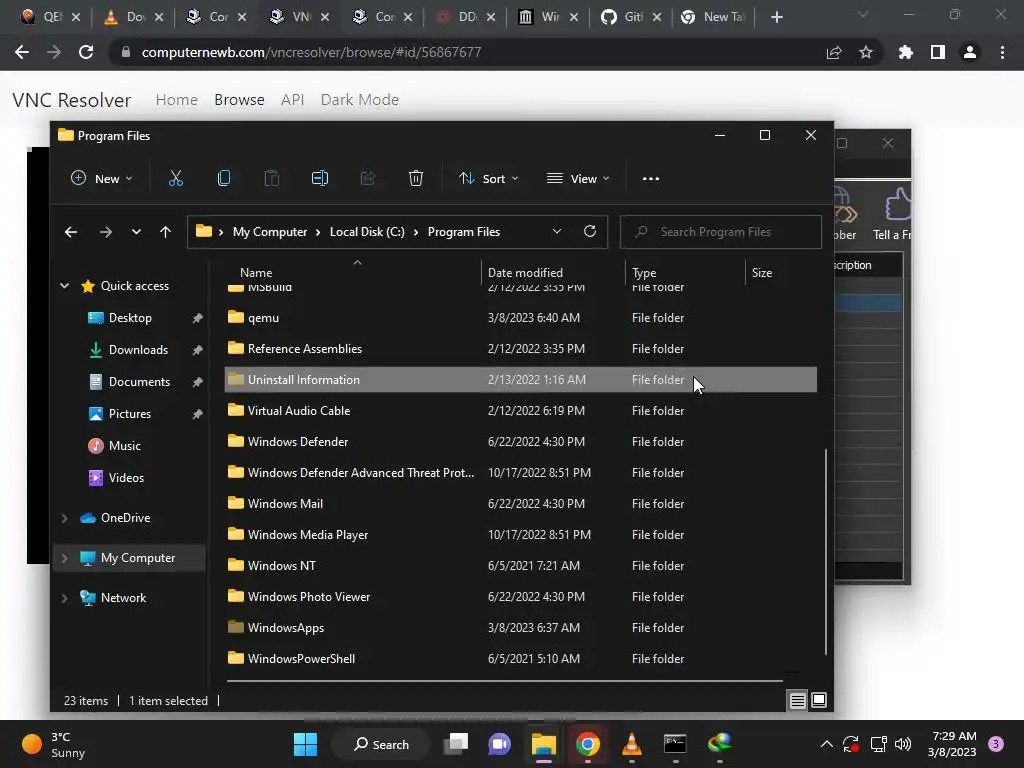Select Pictures in the navigation pane

129,414
